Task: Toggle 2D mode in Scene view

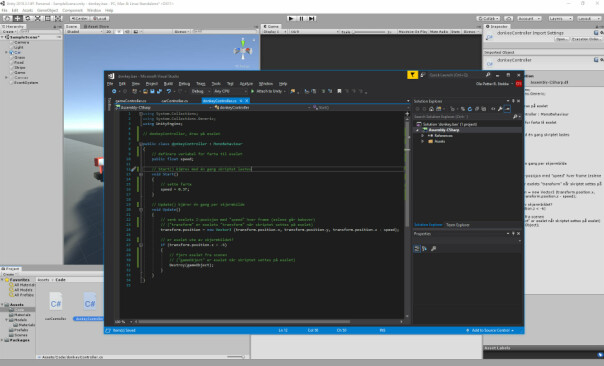Action: click(x=109, y=32)
